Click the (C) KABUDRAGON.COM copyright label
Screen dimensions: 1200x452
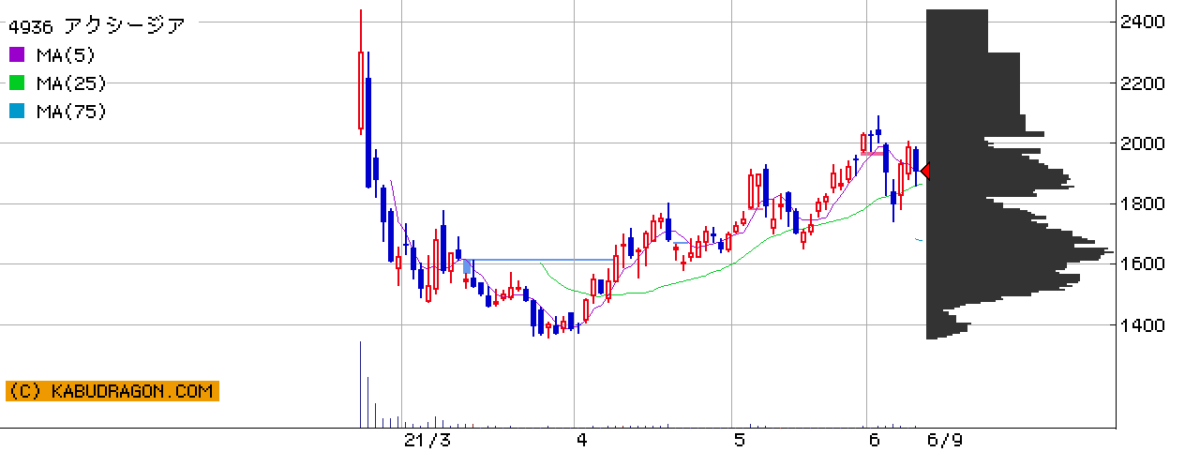click(x=112, y=391)
